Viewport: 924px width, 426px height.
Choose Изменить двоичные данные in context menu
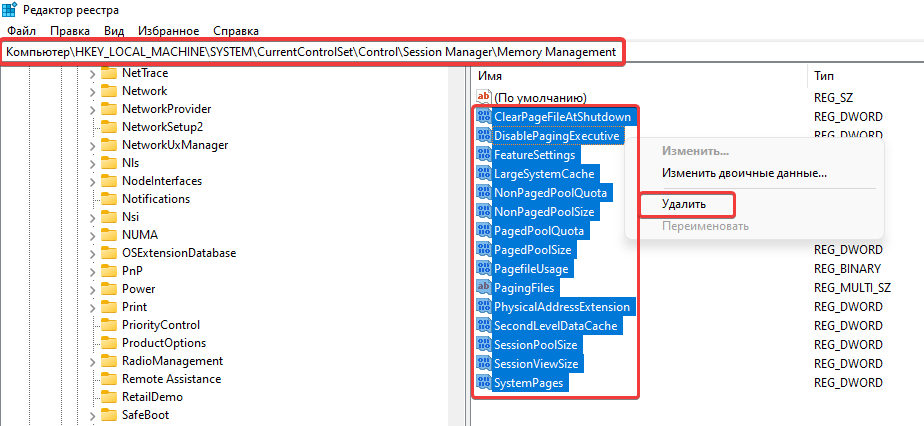click(744, 173)
